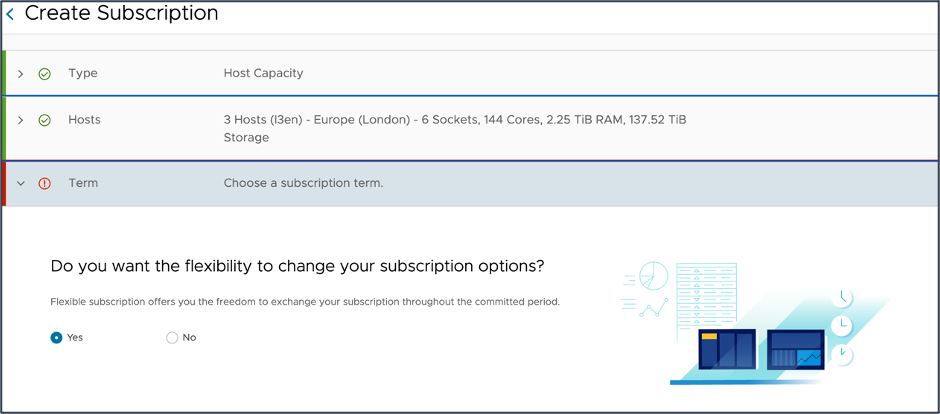Viewport: 940px width, 414px height.
Task: Click the pie chart graphic in the illustration
Action: [x=652, y=277]
